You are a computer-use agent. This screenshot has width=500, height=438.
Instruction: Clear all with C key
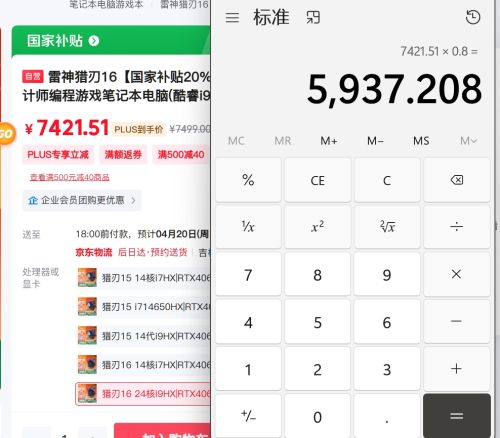[x=387, y=180]
